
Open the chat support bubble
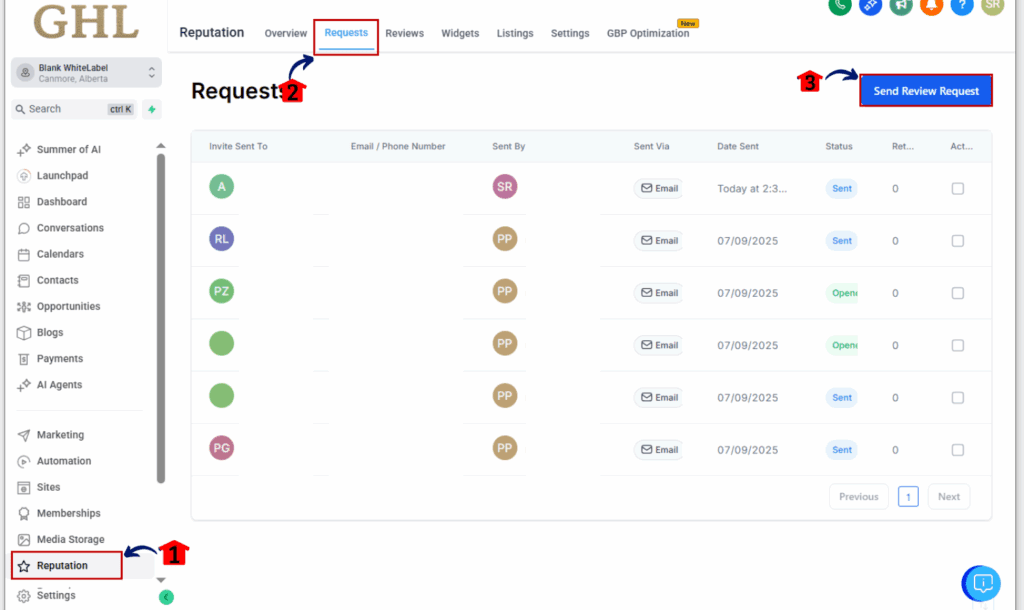point(981,583)
